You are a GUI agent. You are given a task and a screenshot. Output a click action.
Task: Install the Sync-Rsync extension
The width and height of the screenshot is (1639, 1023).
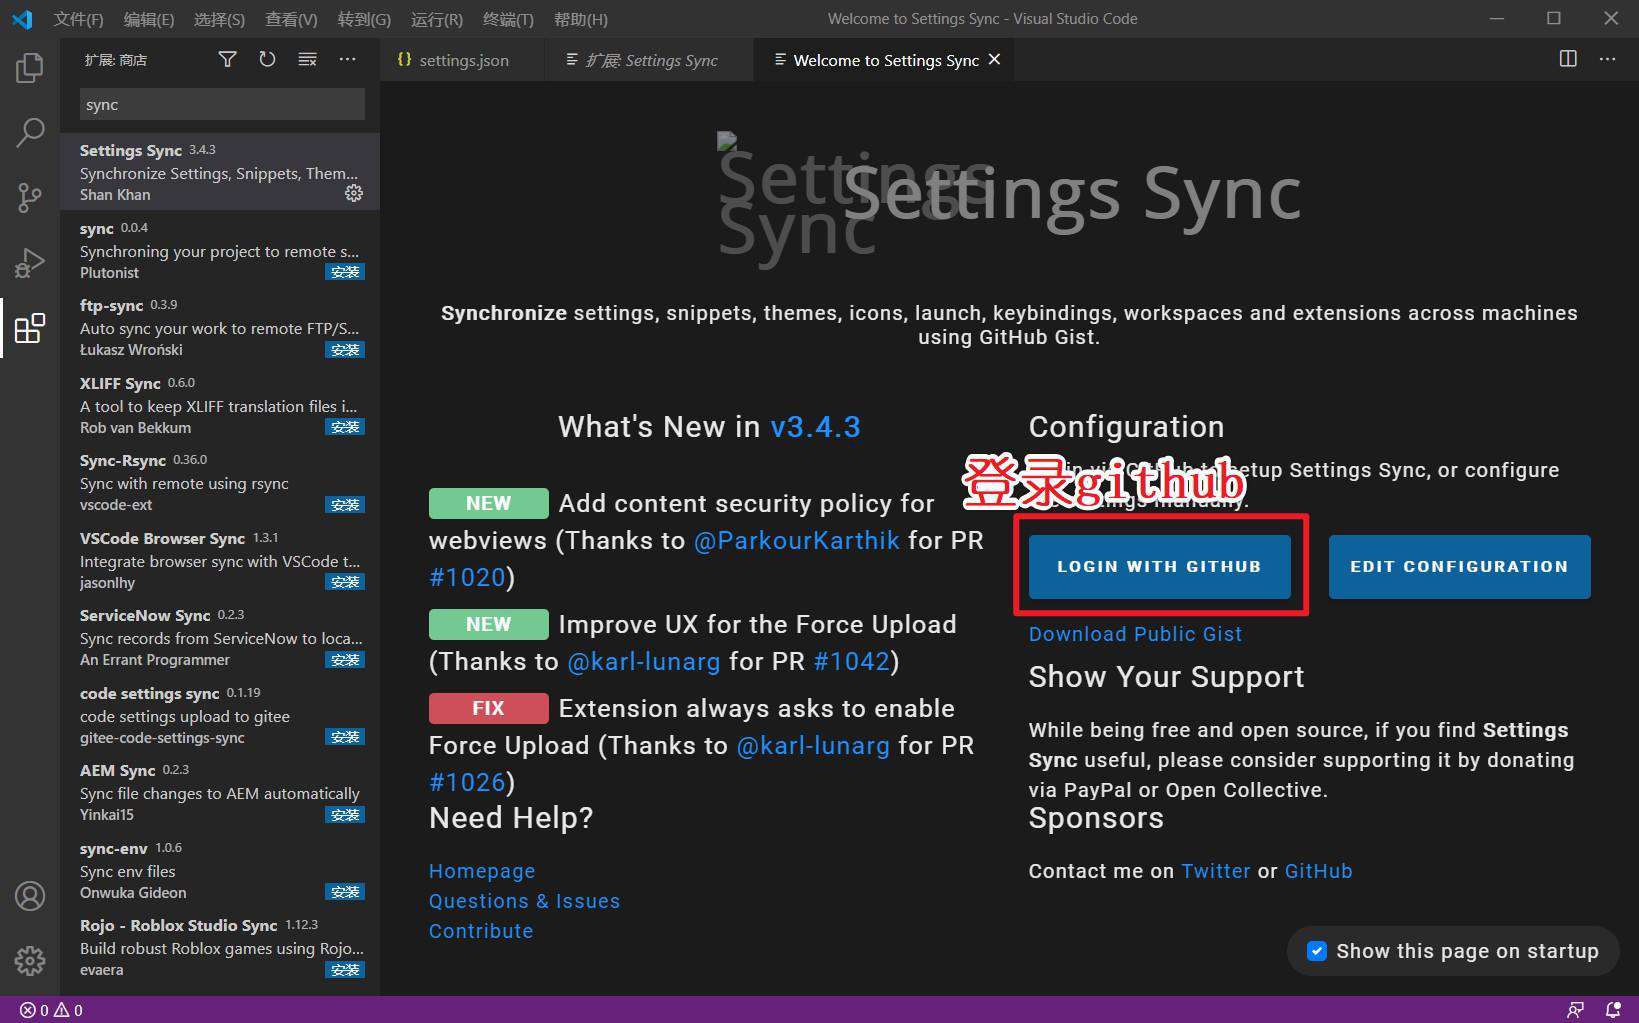[x=345, y=505]
